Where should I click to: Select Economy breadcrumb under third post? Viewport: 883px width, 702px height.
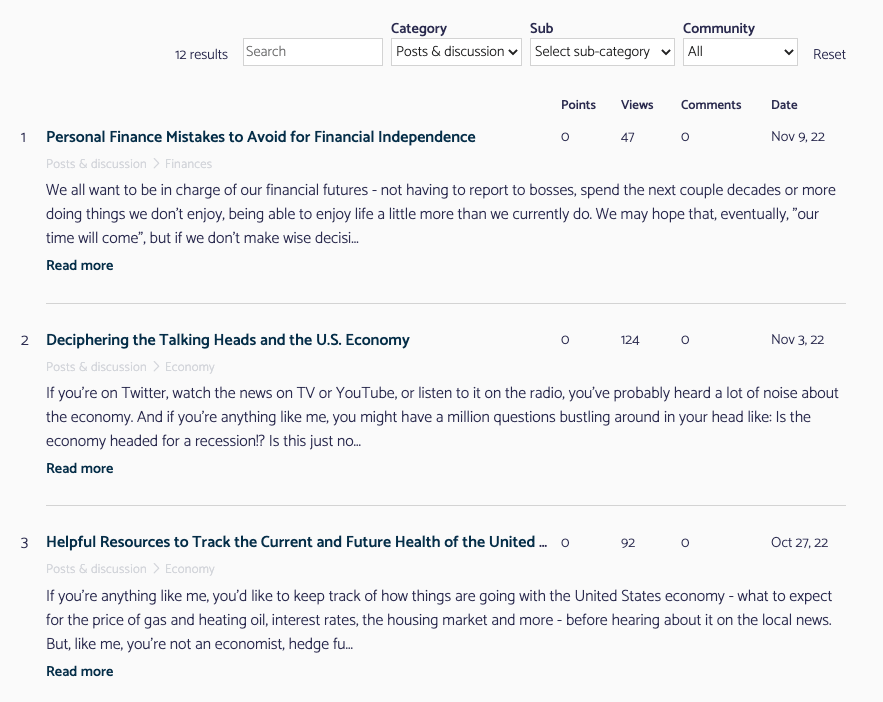(x=189, y=569)
